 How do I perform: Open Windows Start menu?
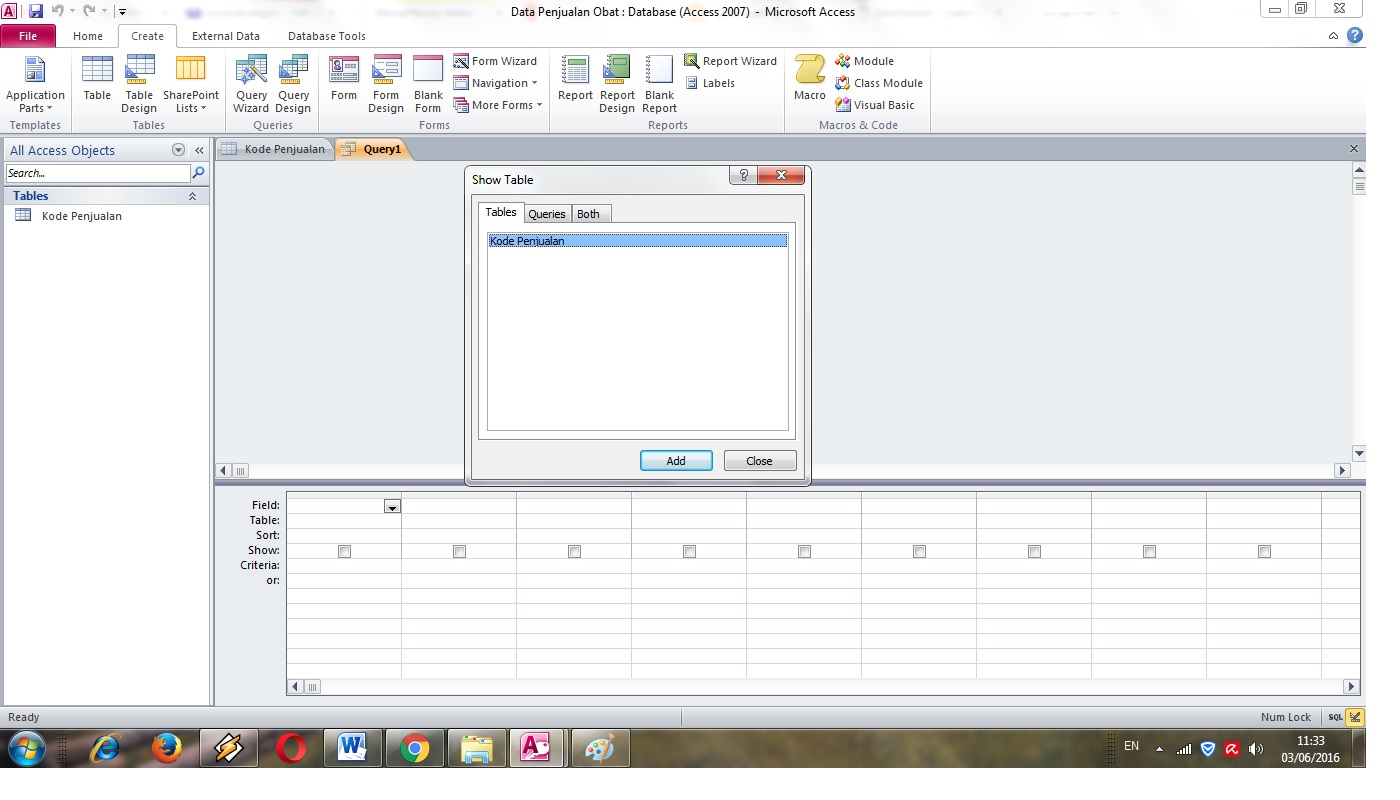[x=26, y=748]
